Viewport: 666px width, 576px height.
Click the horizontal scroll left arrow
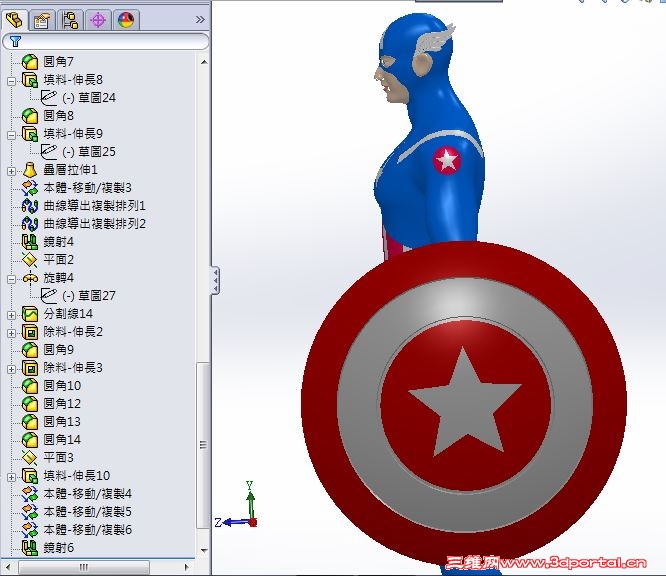point(8,567)
